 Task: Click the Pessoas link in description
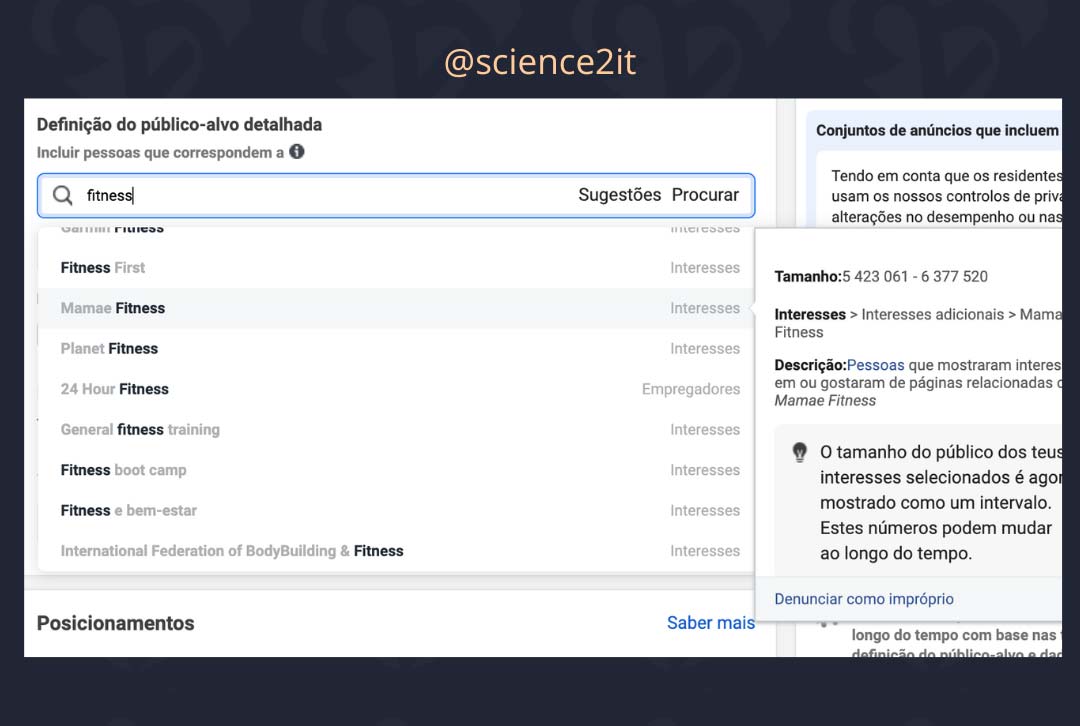(x=875, y=366)
